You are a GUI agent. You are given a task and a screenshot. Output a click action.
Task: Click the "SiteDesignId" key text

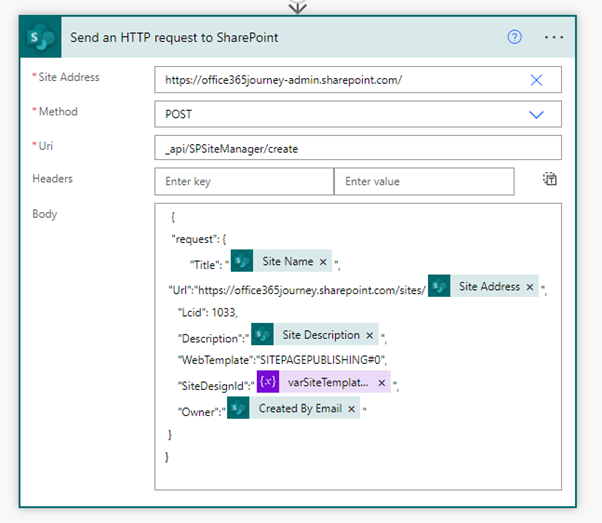216,386
